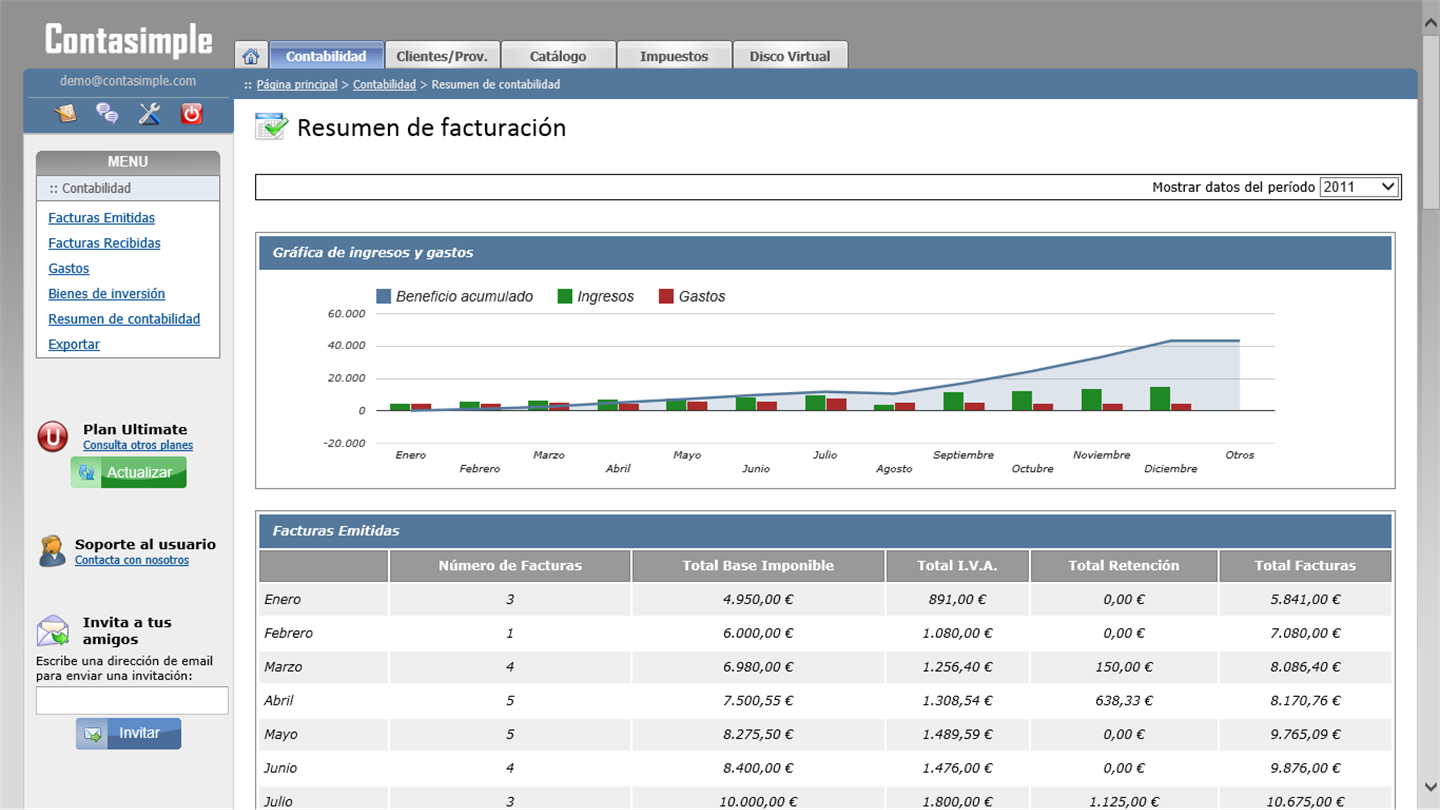The image size is (1440, 810).
Task: Open the wrench and screwdriver settings icon
Action: (x=149, y=114)
